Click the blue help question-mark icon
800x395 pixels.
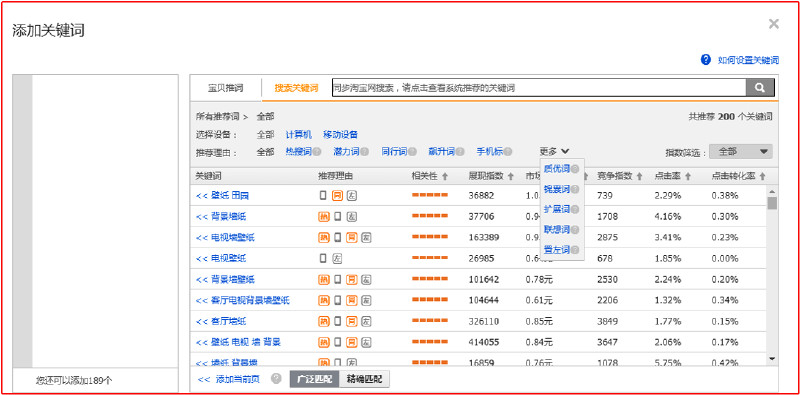[x=706, y=60]
